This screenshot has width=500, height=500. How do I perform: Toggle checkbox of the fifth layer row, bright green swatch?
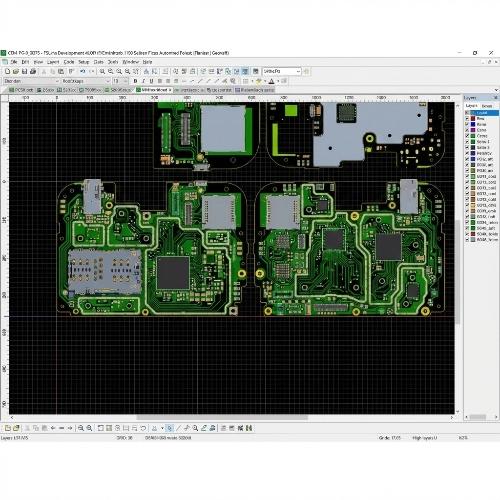(x=467, y=136)
